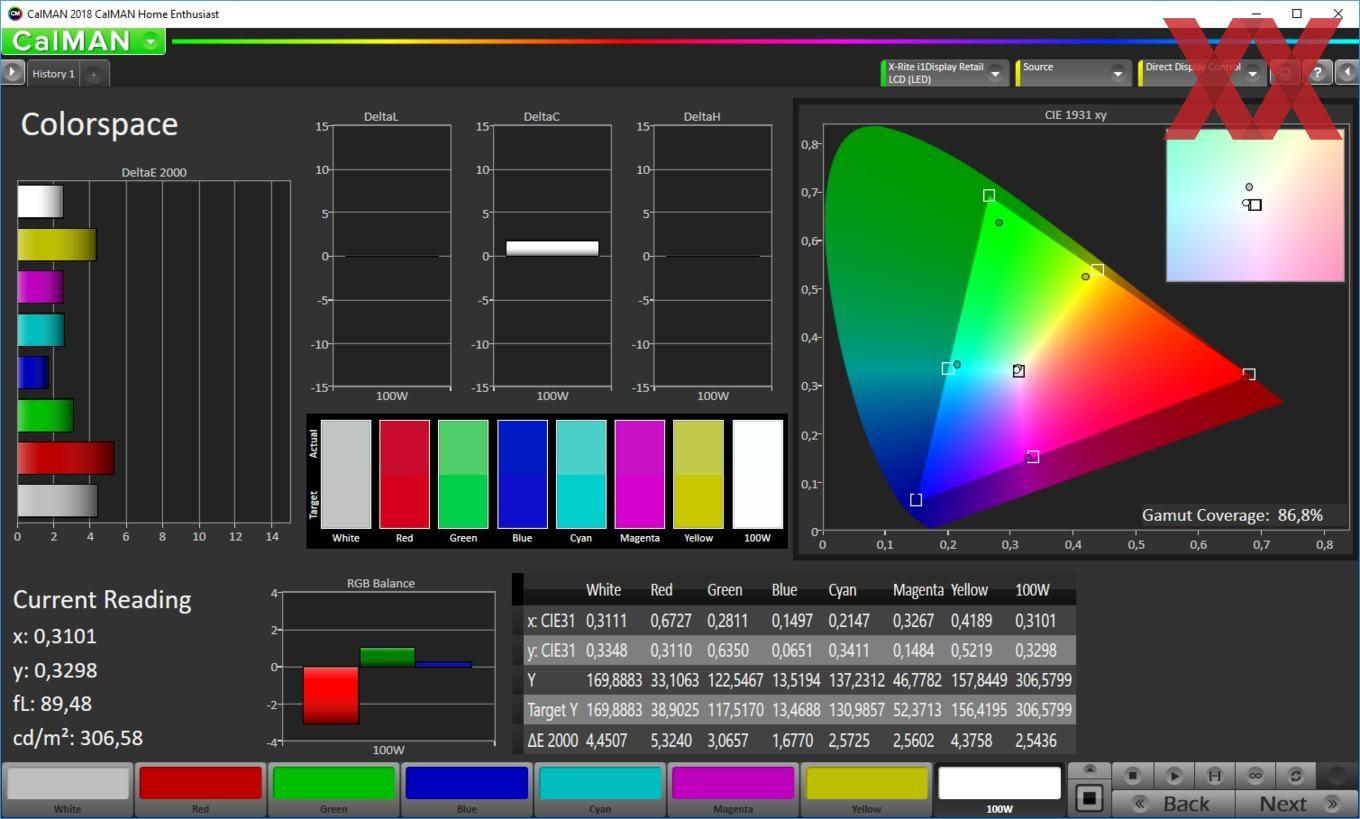Enable continuous read infinity icon

tap(1255, 775)
